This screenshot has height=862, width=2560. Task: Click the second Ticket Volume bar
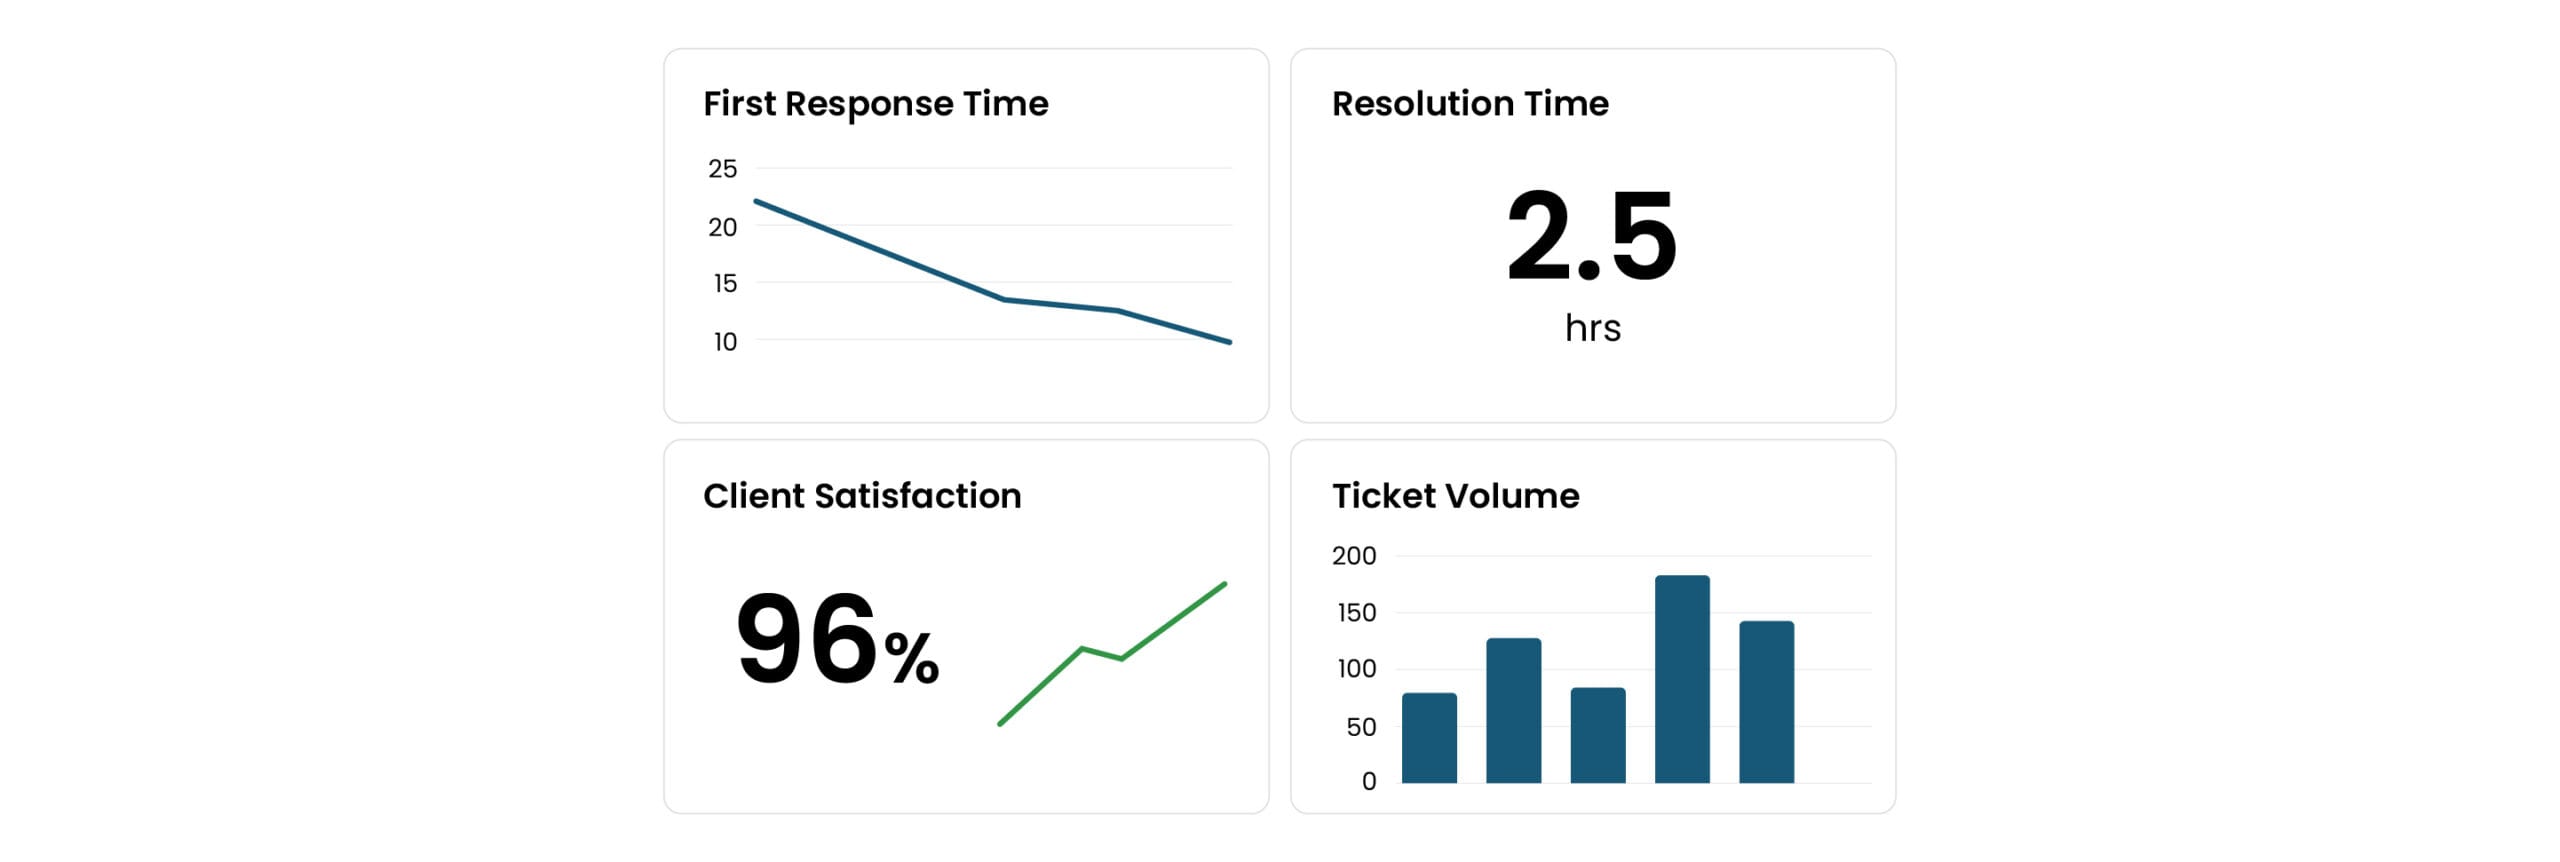click(1513, 710)
